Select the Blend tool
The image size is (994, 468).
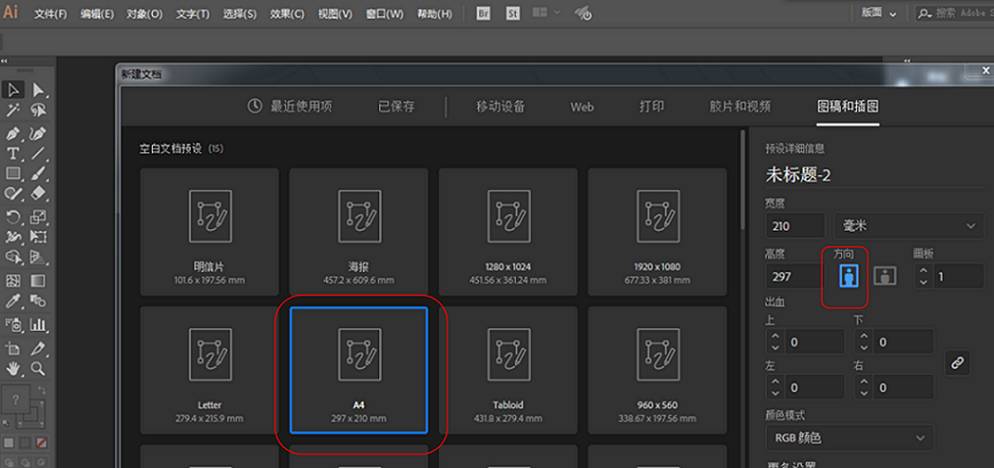(x=39, y=301)
